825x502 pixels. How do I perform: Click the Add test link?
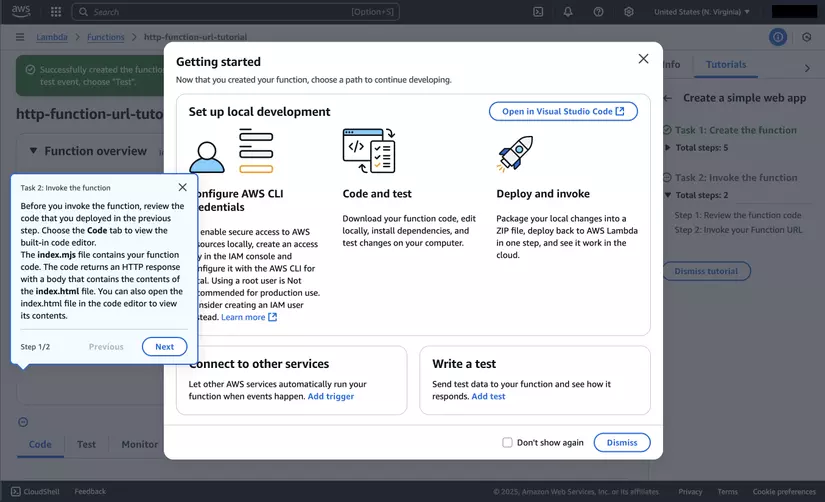488,396
